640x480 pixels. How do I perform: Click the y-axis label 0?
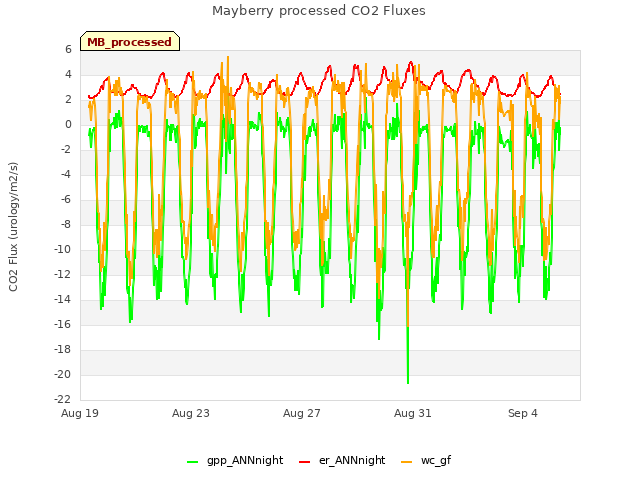(x=68, y=124)
